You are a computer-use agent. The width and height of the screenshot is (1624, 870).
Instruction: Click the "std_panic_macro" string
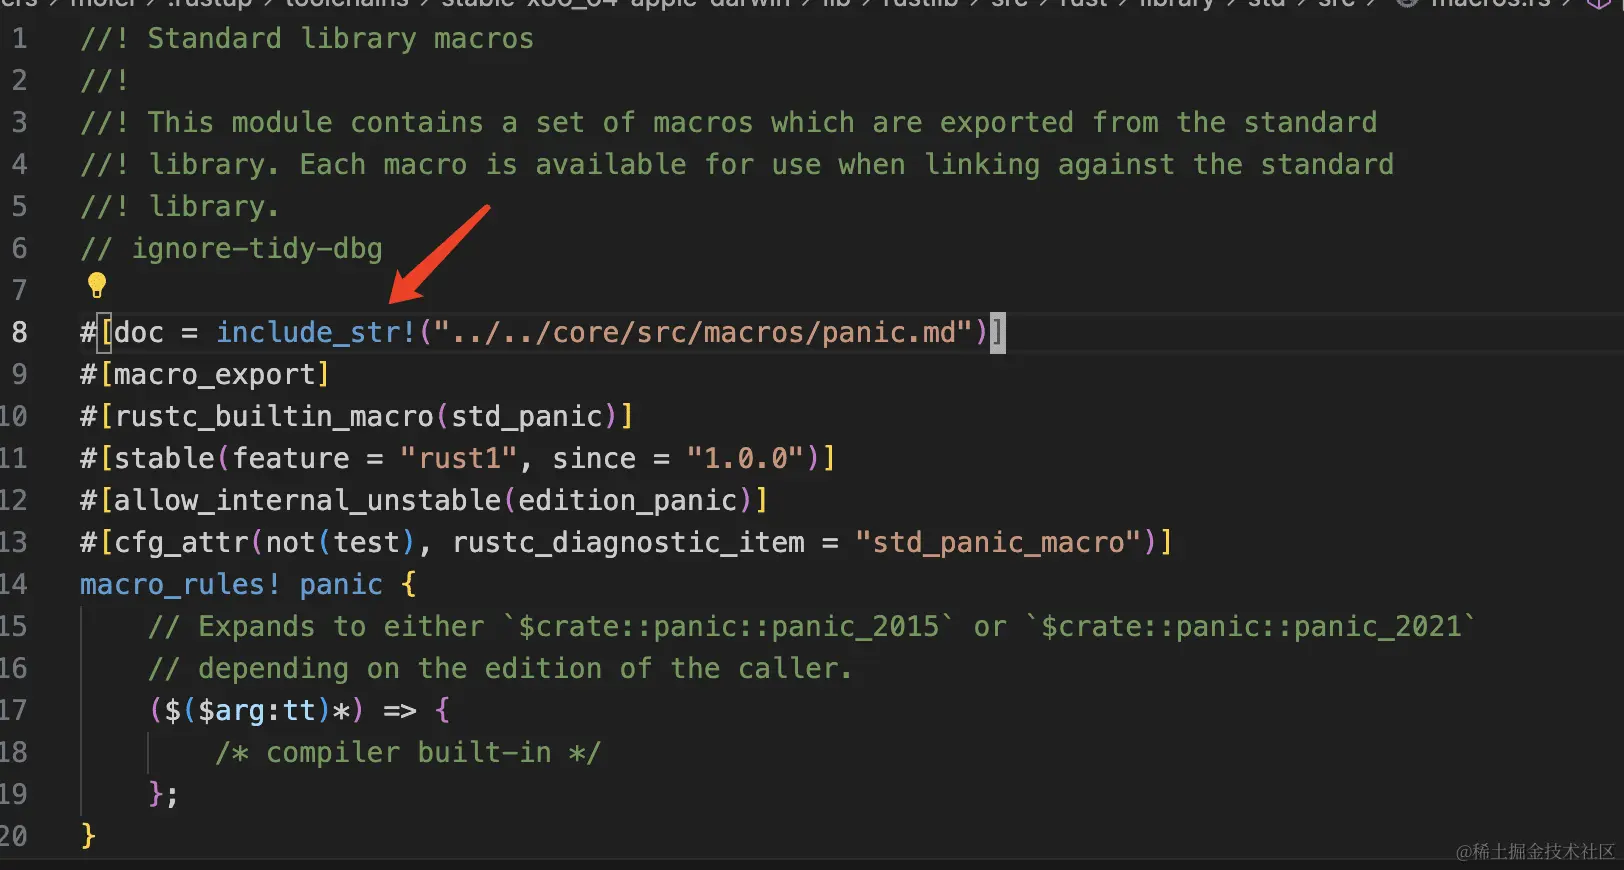998,542
